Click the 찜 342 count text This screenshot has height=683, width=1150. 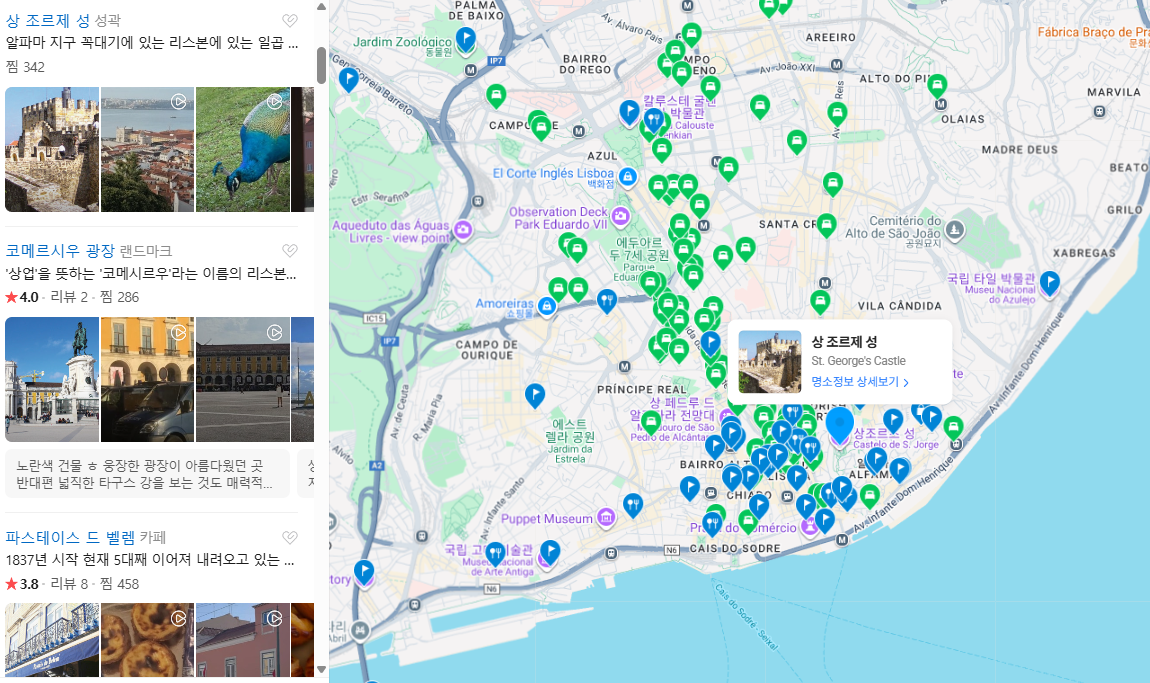[25, 67]
